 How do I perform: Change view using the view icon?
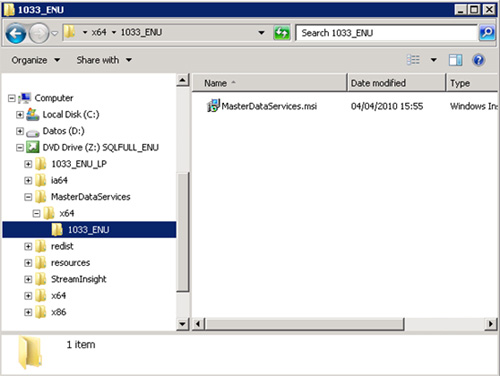[x=413, y=60]
